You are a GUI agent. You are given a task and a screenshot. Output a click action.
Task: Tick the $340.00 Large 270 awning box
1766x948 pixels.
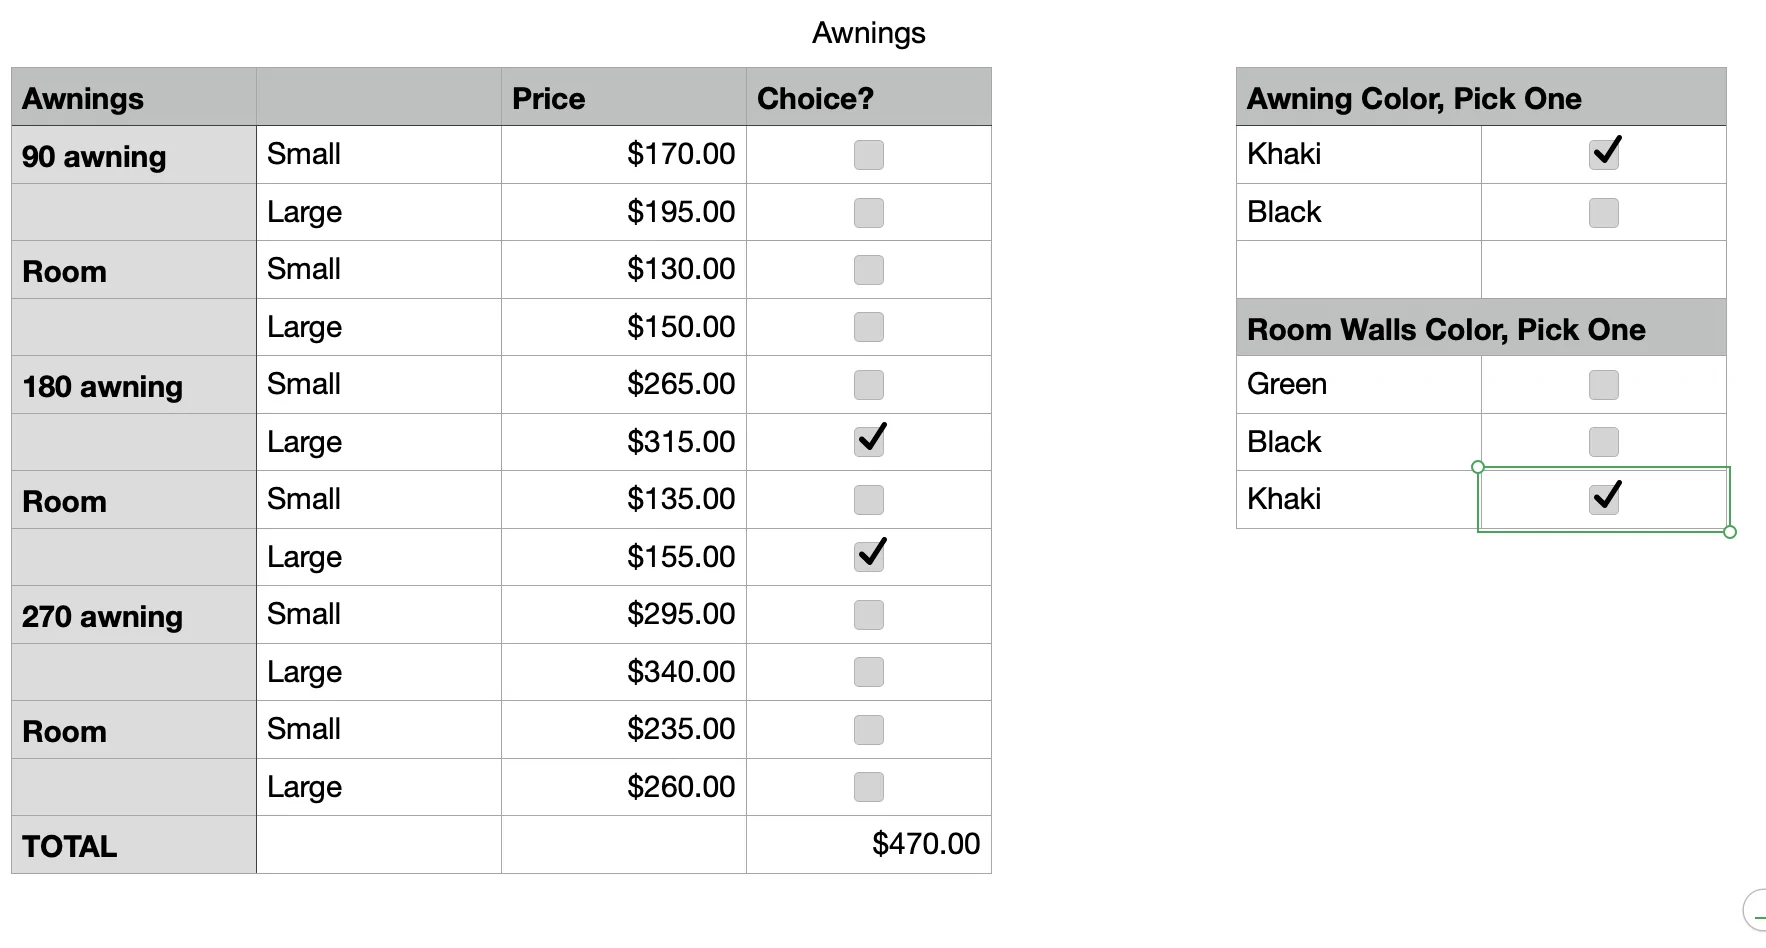pyautogui.click(x=868, y=672)
